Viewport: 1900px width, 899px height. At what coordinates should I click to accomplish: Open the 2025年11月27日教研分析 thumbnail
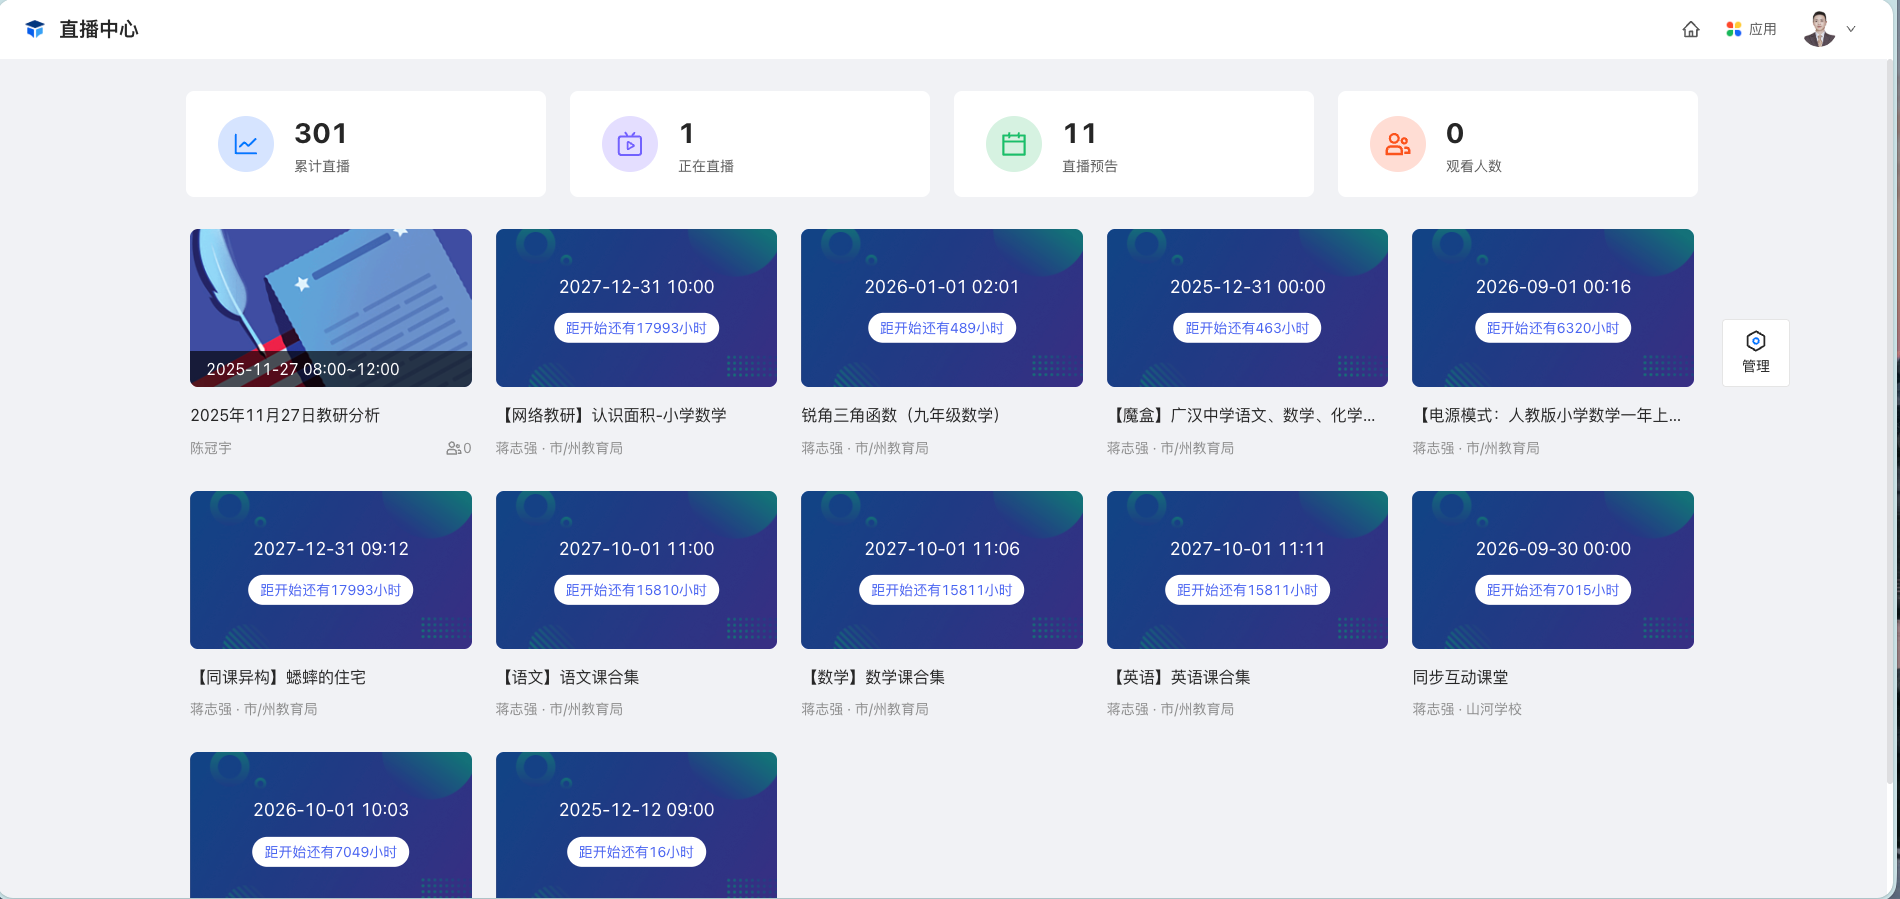[x=331, y=307]
